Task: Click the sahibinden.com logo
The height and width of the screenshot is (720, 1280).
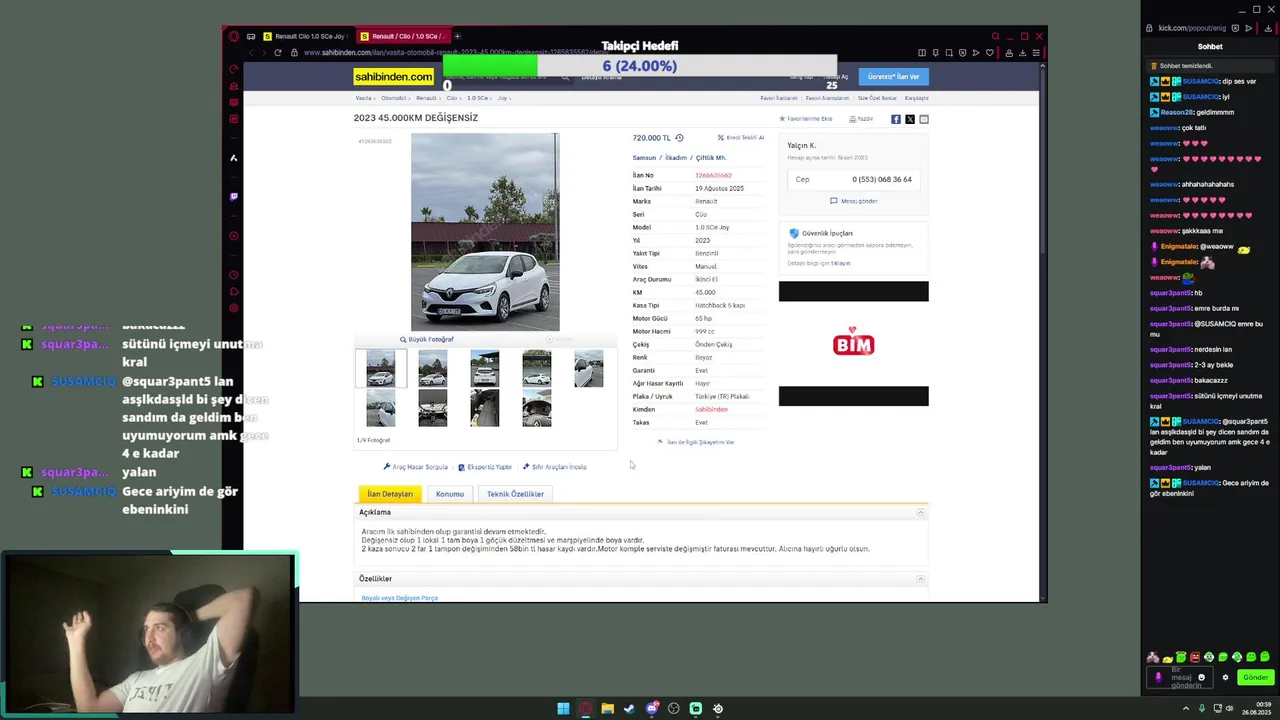Action: coord(394,77)
